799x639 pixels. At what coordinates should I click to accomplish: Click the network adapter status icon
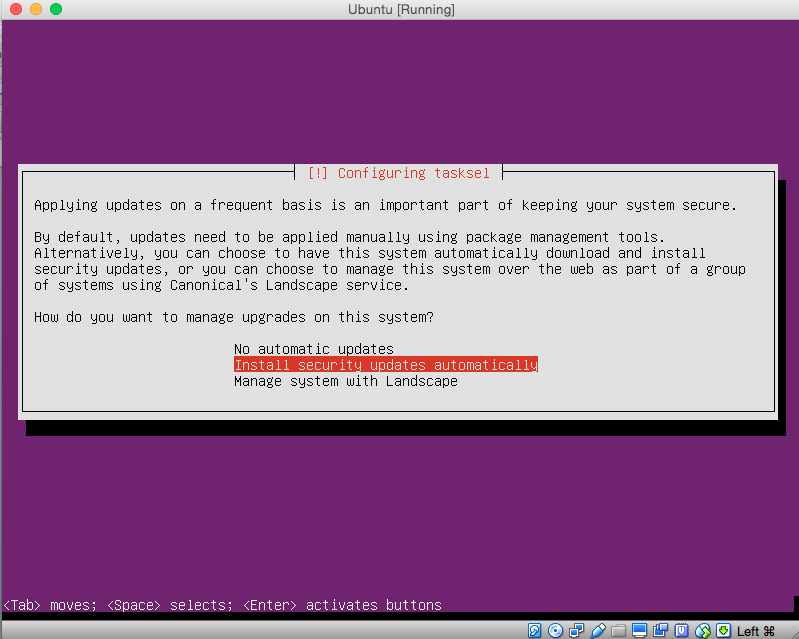tap(577, 631)
